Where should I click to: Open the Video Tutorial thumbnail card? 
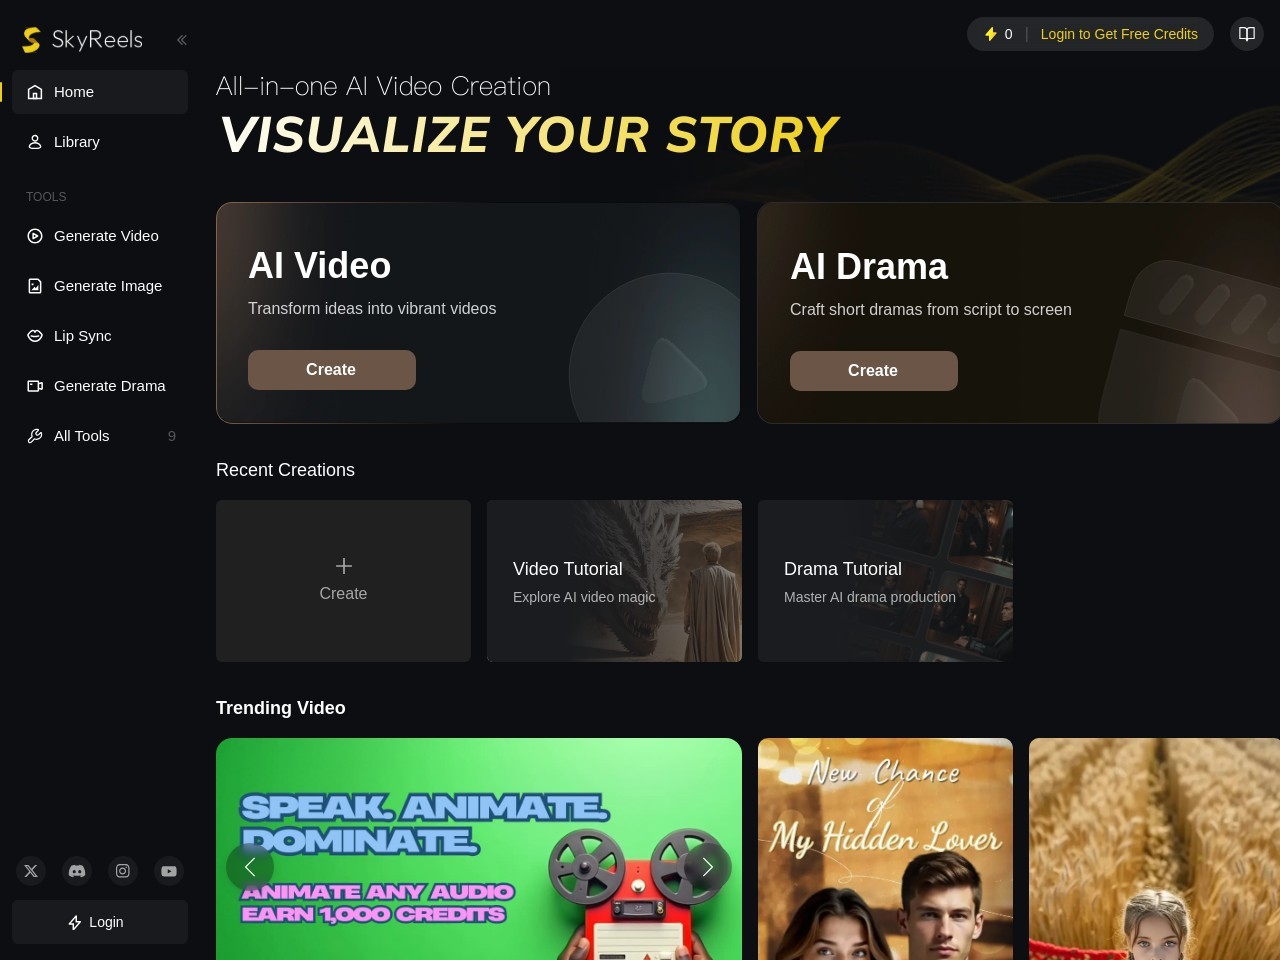click(614, 581)
